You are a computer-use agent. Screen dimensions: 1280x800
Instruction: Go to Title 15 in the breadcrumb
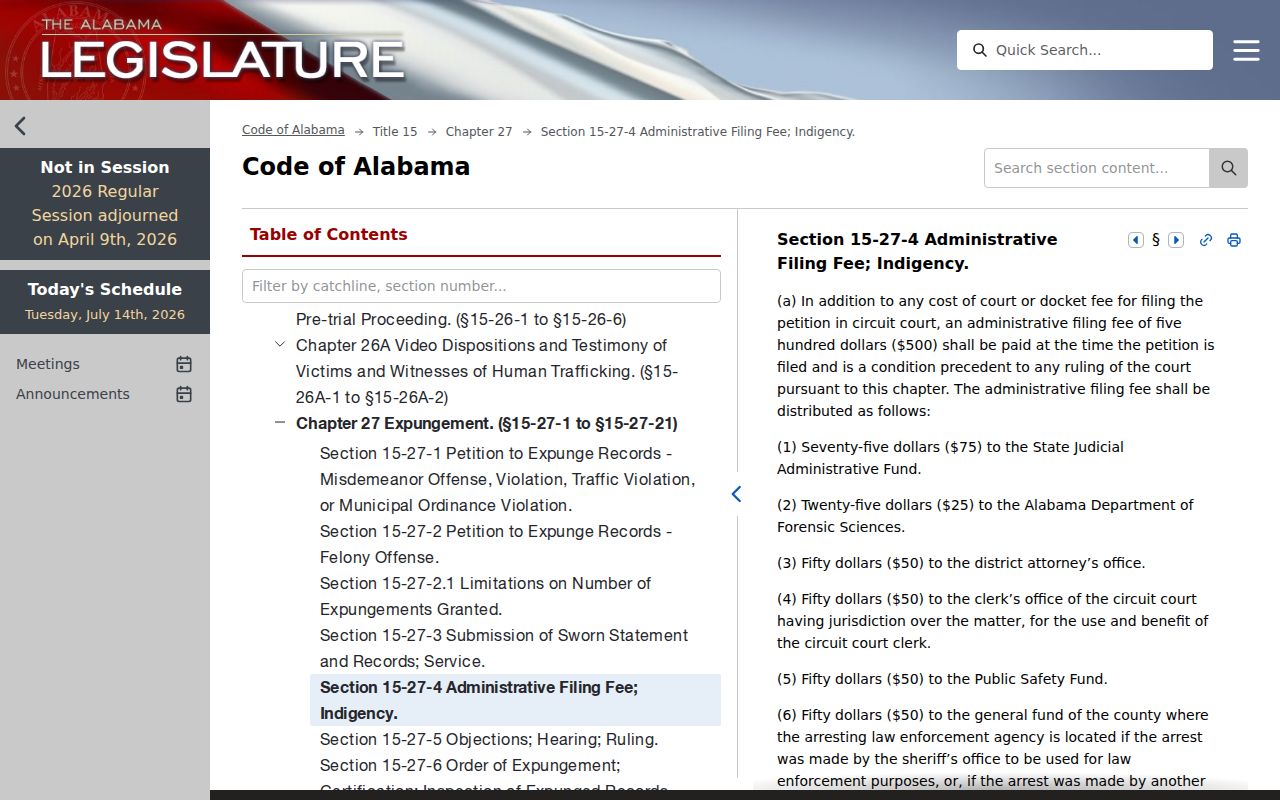pos(395,132)
